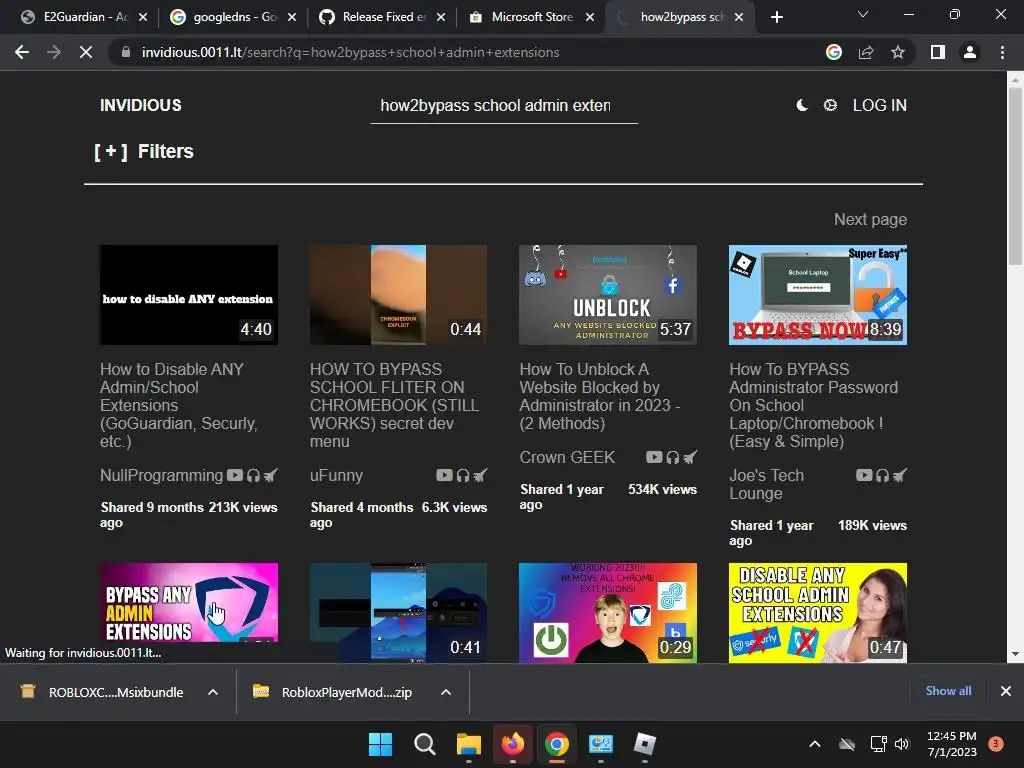Visit Joe's Tech Lounge channel
This screenshot has width=1024, height=768.
(x=767, y=484)
